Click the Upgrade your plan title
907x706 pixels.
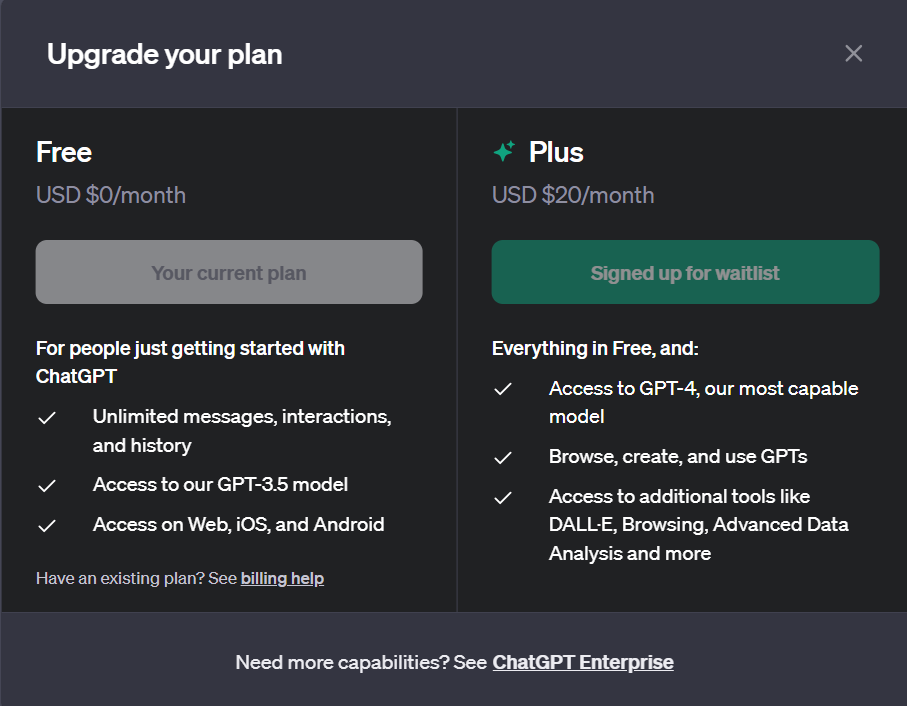pos(165,54)
